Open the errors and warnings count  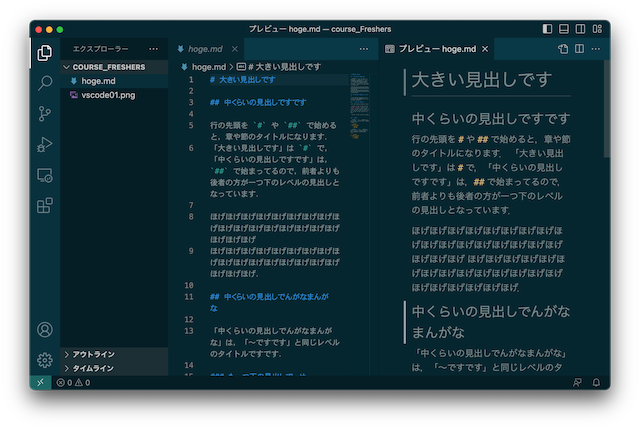pyautogui.click(x=74, y=382)
